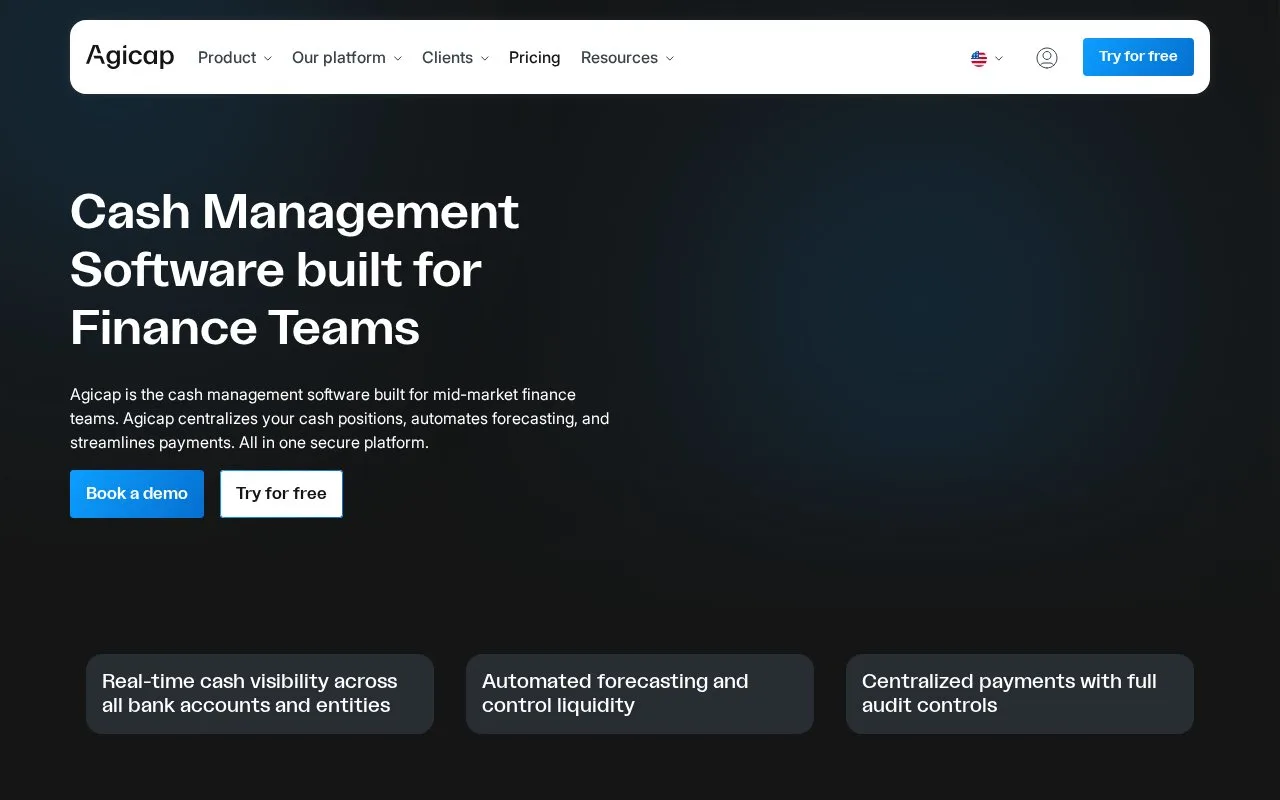The image size is (1280, 800).
Task: Click the paragraph starting "Agicap is the cash management"
Action: point(340,419)
